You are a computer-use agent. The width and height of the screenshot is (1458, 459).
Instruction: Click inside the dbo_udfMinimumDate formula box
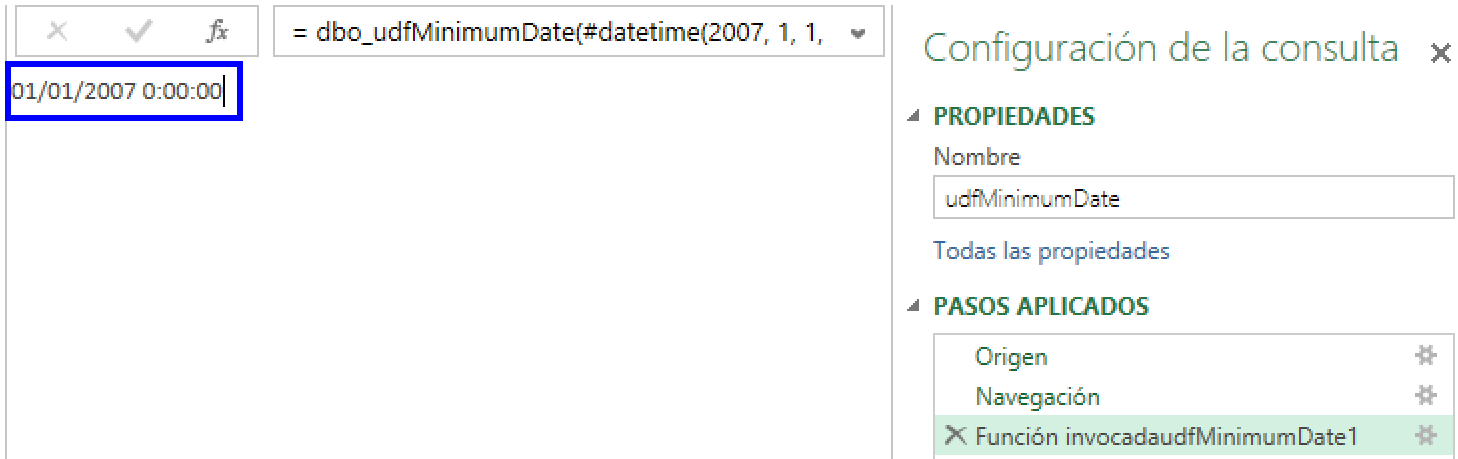[x=560, y=33]
